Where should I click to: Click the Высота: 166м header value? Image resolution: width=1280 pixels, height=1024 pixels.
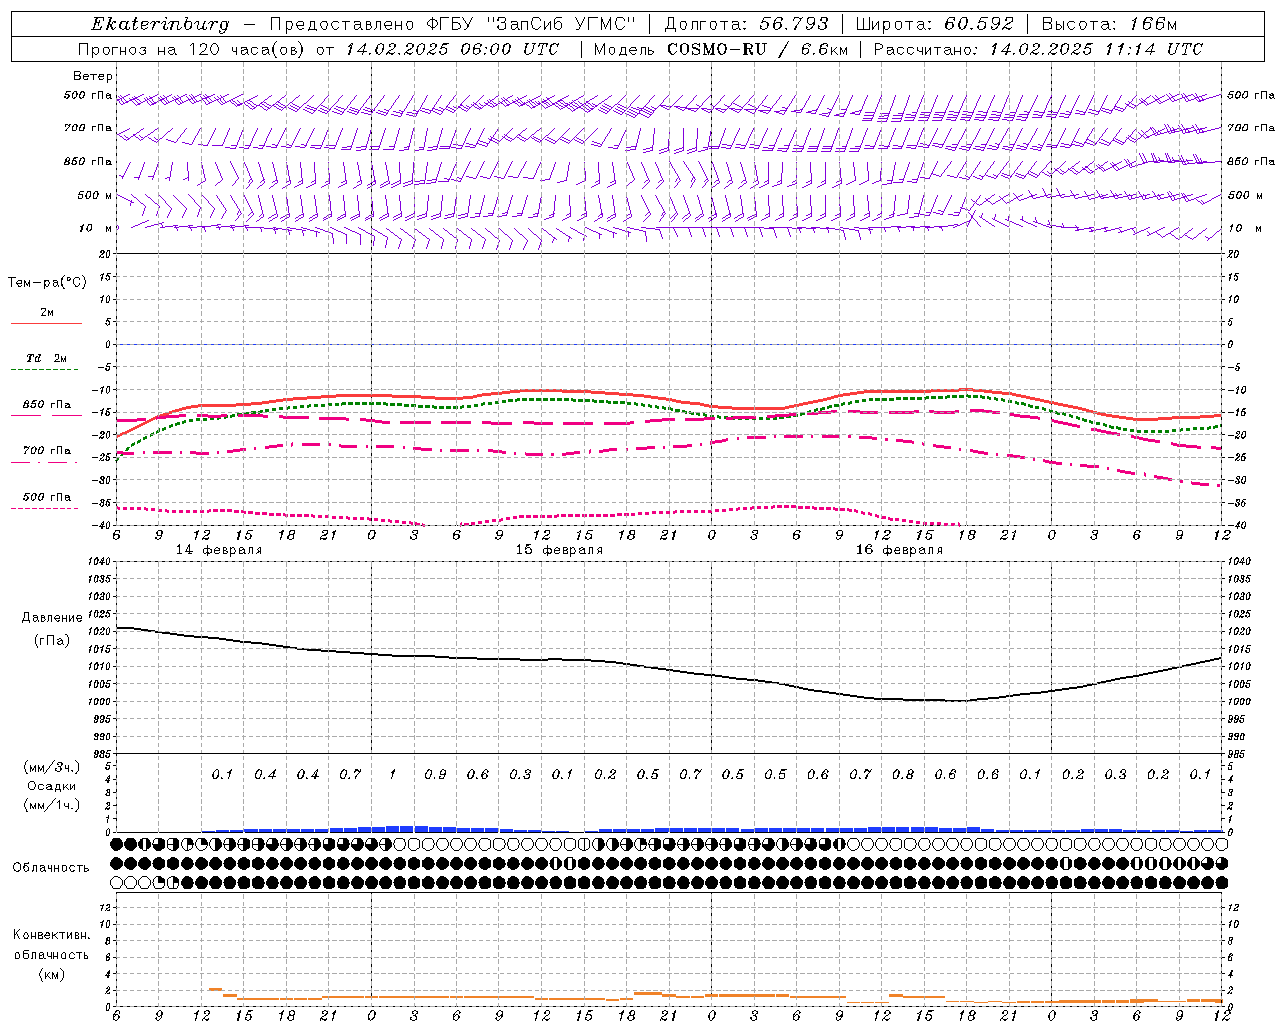pos(1110,24)
